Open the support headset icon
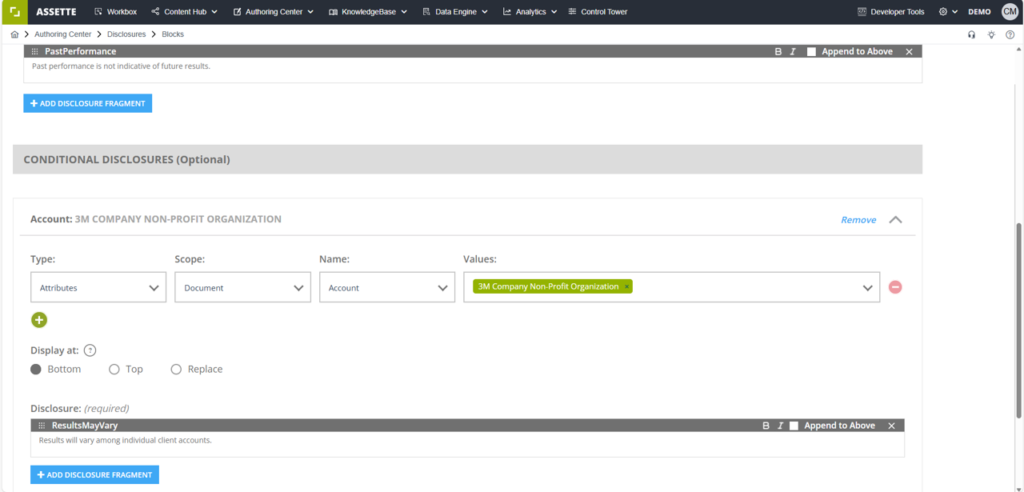The image size is (1024, 492). [x=972, y=34]
